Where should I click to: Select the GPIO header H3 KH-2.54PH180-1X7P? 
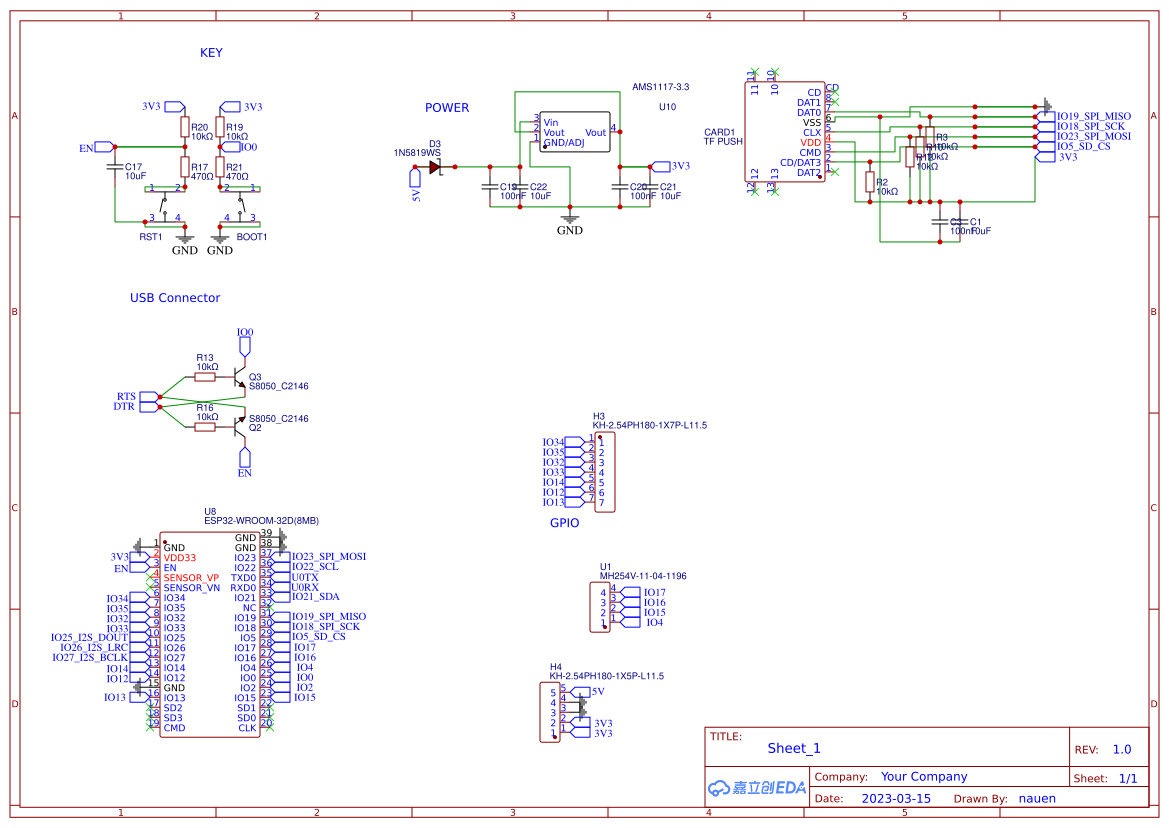[604, 470]
